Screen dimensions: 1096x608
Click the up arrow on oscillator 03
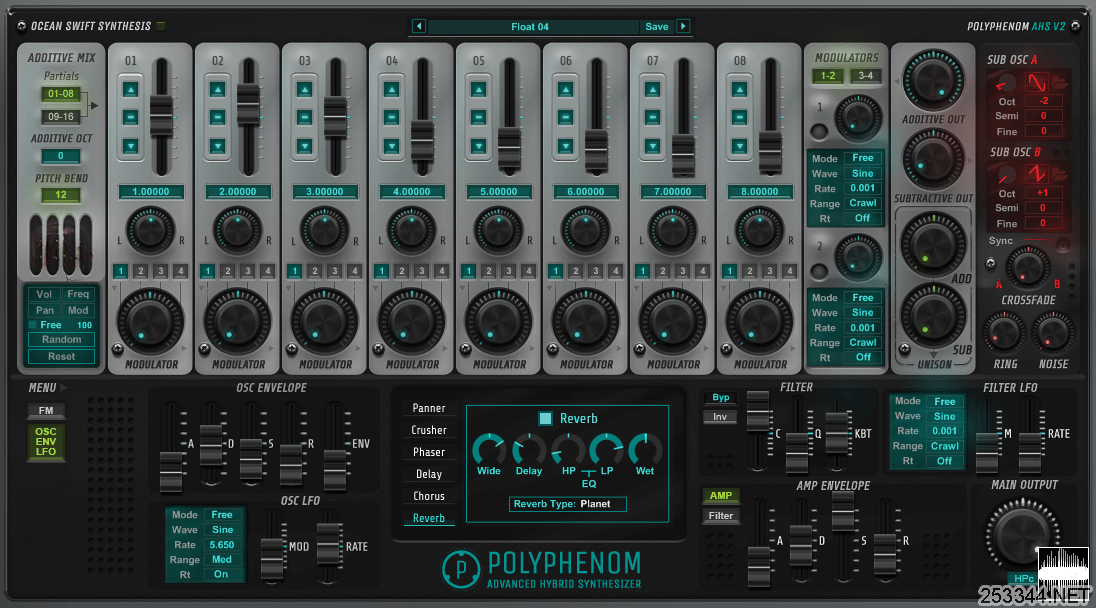click(305, 89)
